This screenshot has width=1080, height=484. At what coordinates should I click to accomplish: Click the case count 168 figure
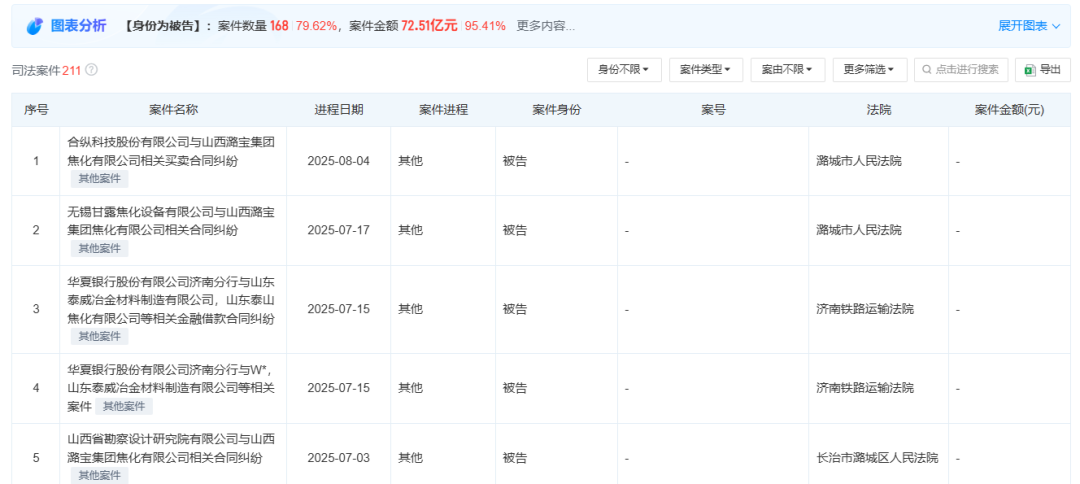click(x=279, y=26)
